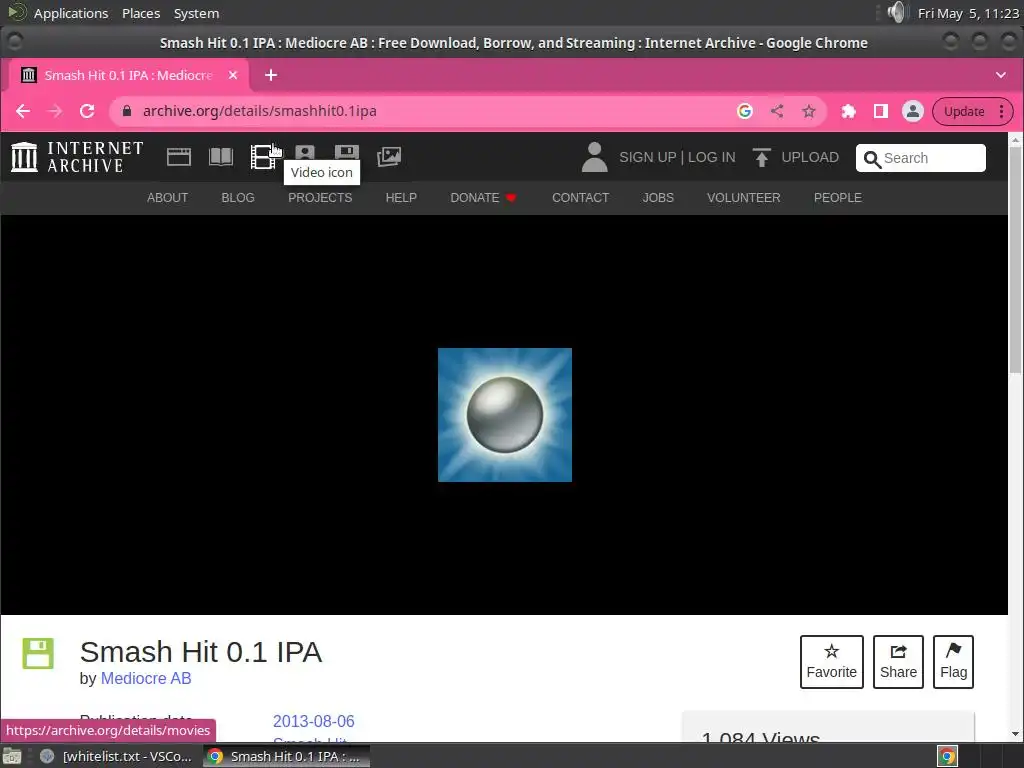Switch to whitelist.txt VSCode in taskbar

(118, 756)
